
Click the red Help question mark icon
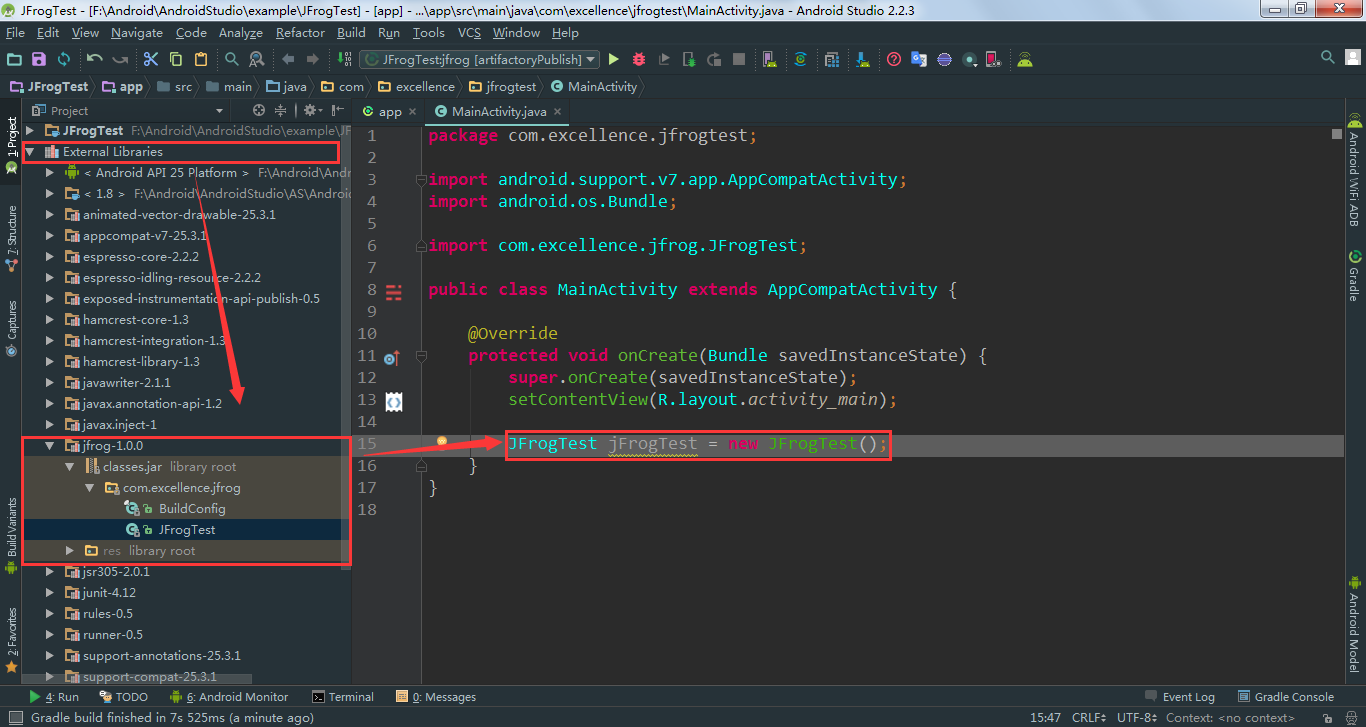894,60
